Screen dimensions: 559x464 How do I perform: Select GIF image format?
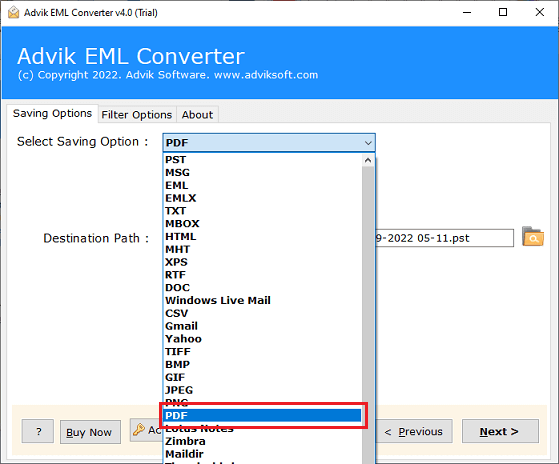262,377
